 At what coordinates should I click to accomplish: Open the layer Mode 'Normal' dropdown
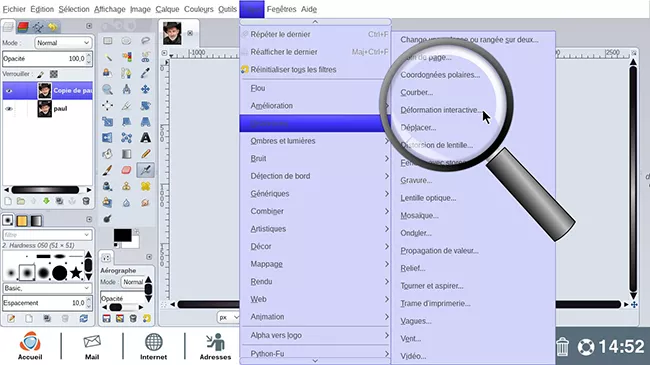point(63,43)
